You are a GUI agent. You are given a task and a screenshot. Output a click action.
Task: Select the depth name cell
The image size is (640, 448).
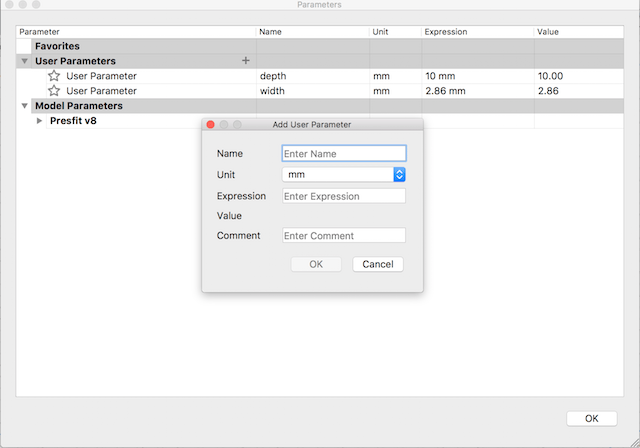pos(313,76)
